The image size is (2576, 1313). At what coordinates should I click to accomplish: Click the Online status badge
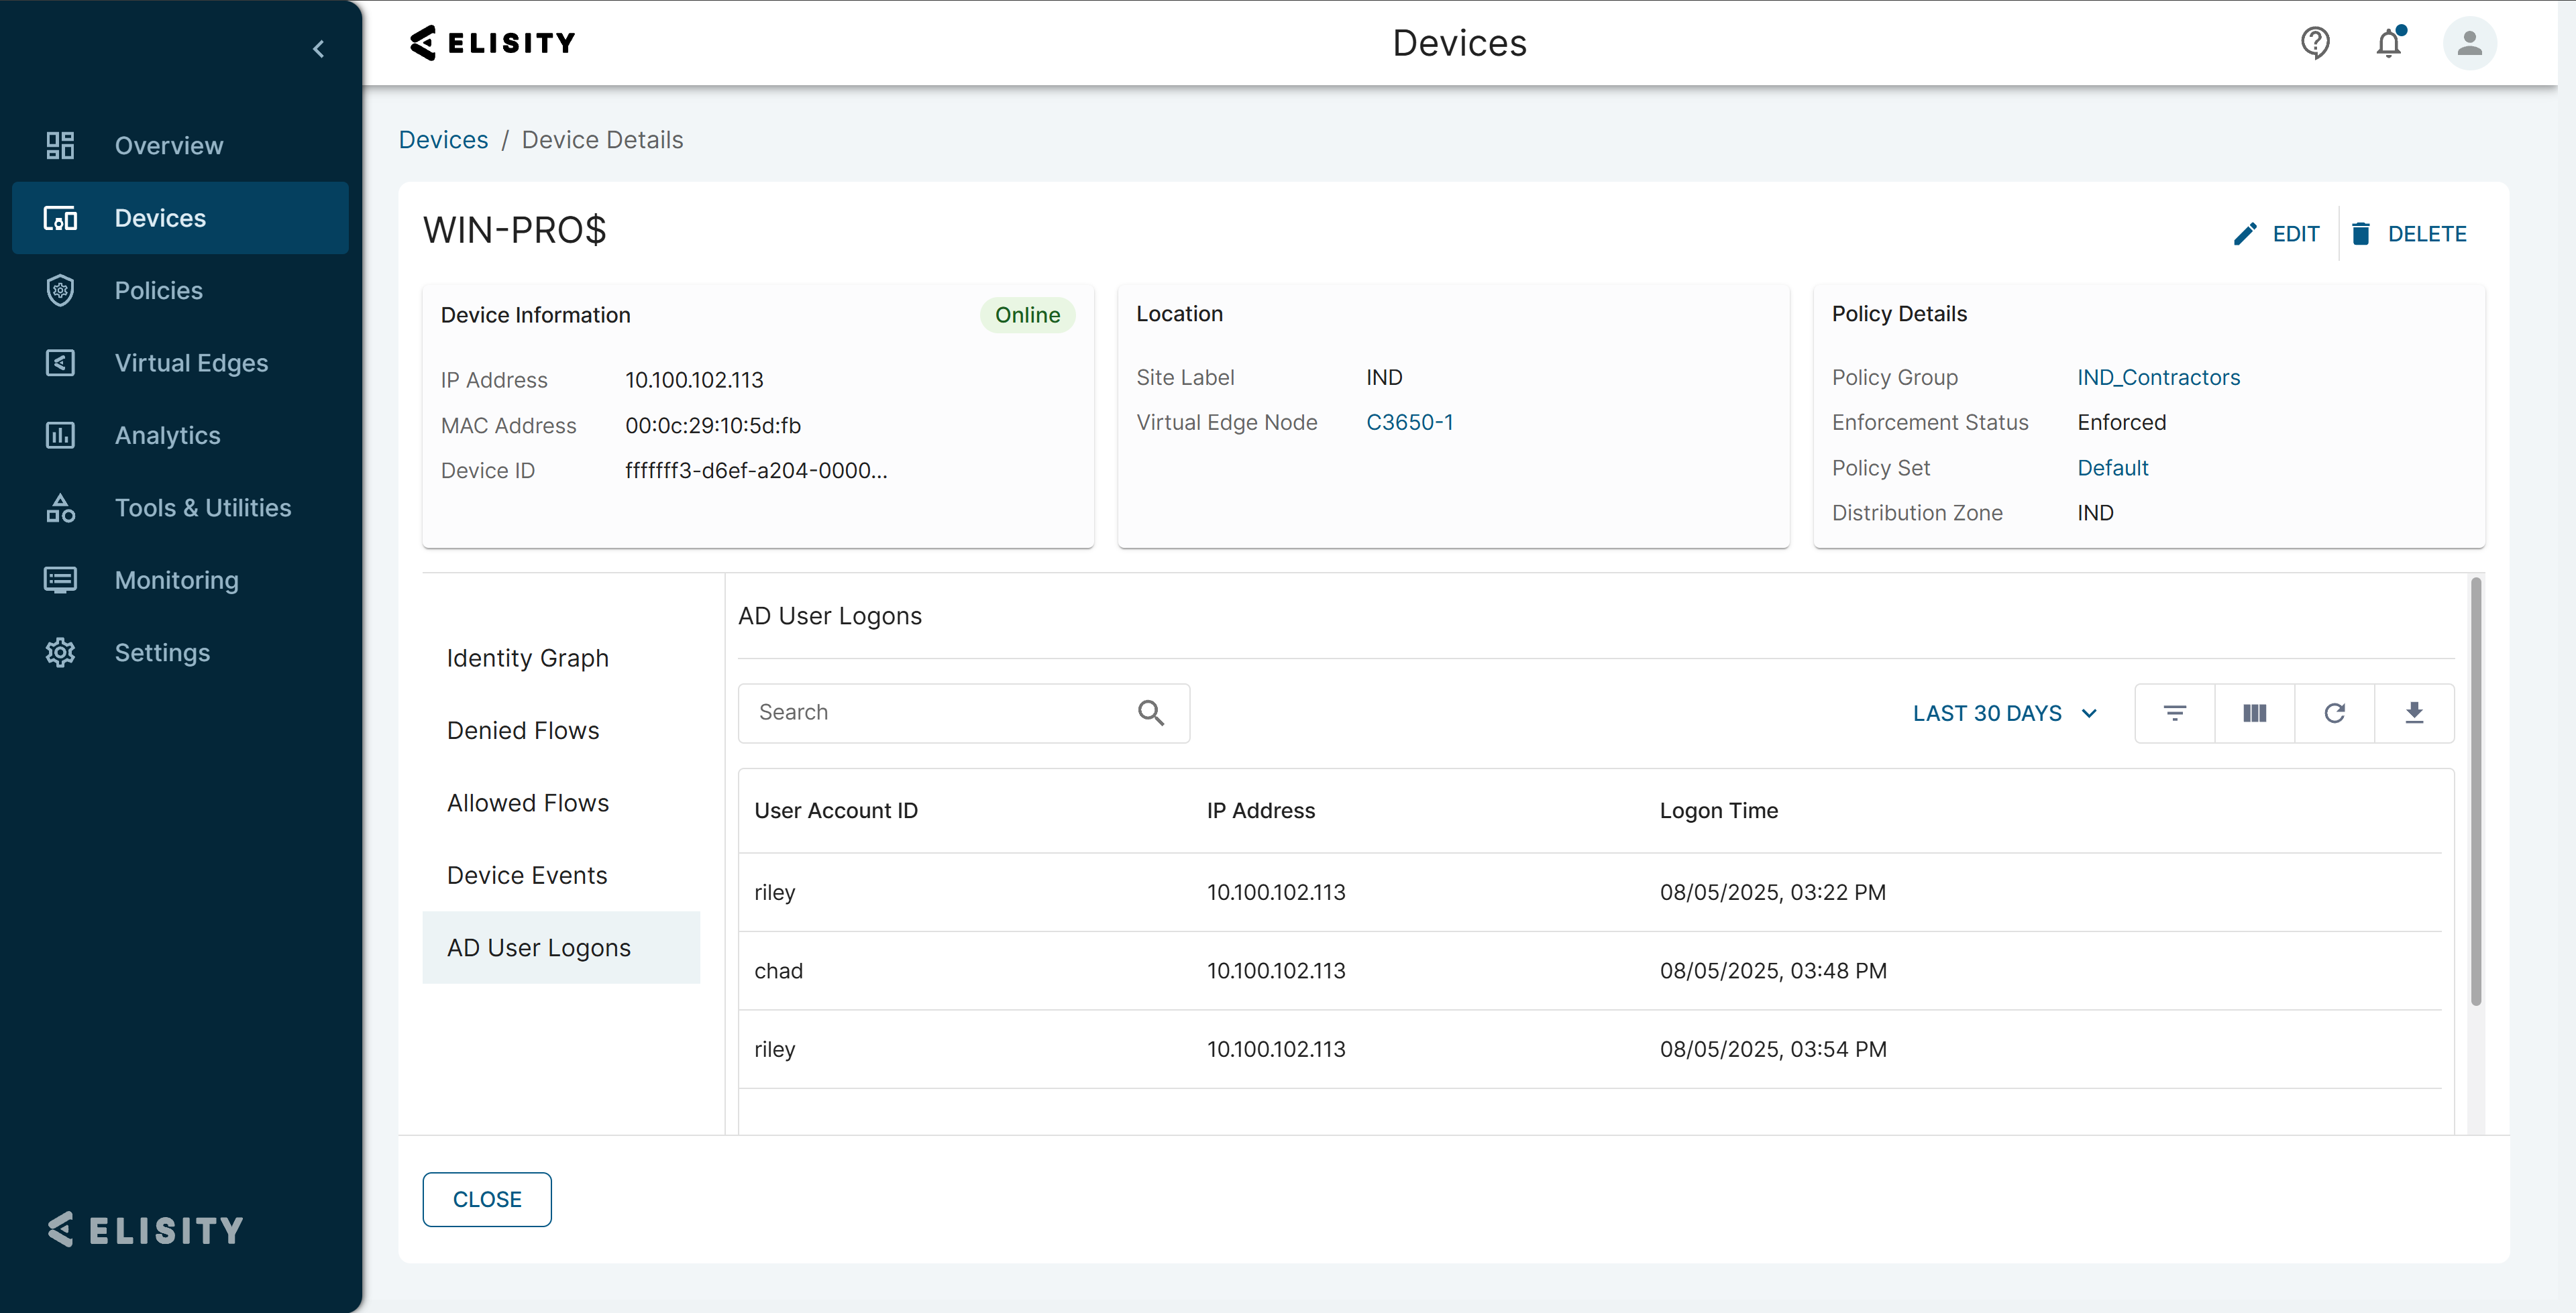coord(1027,316)
